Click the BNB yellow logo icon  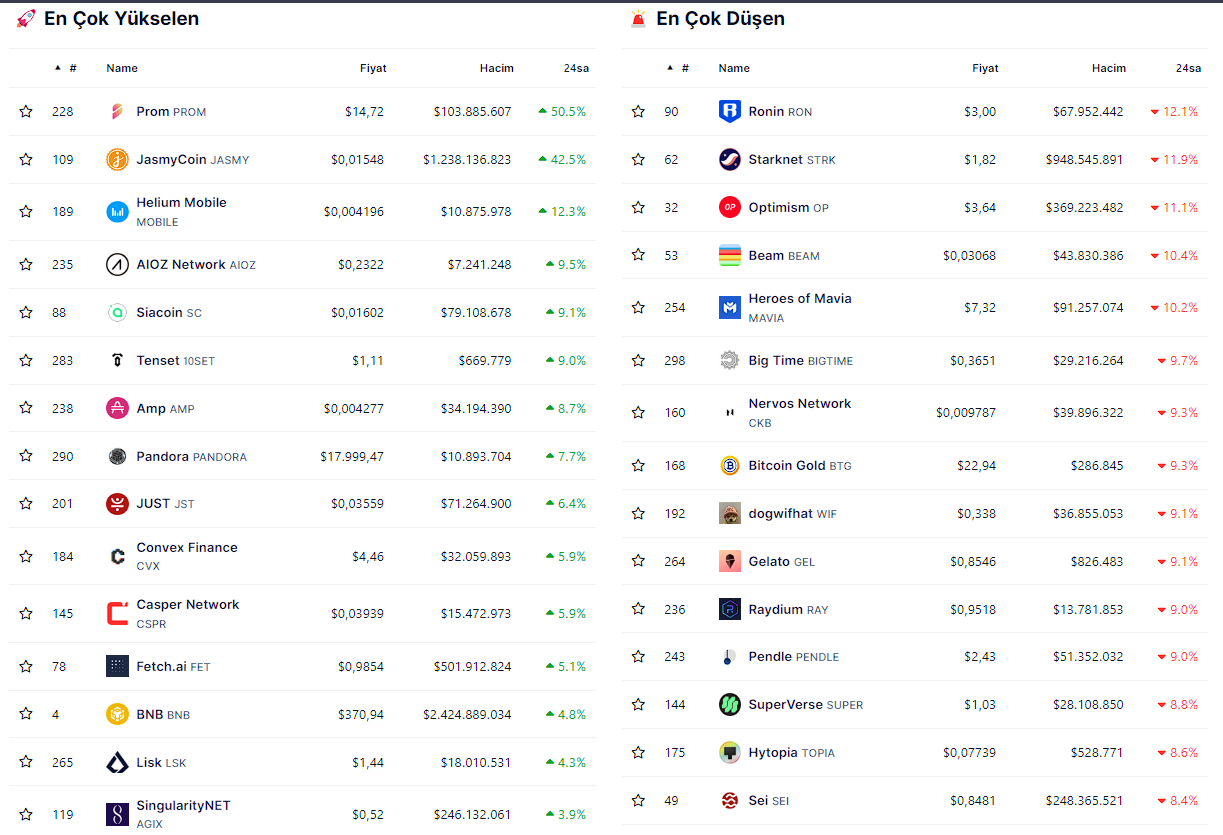point(118,715)
